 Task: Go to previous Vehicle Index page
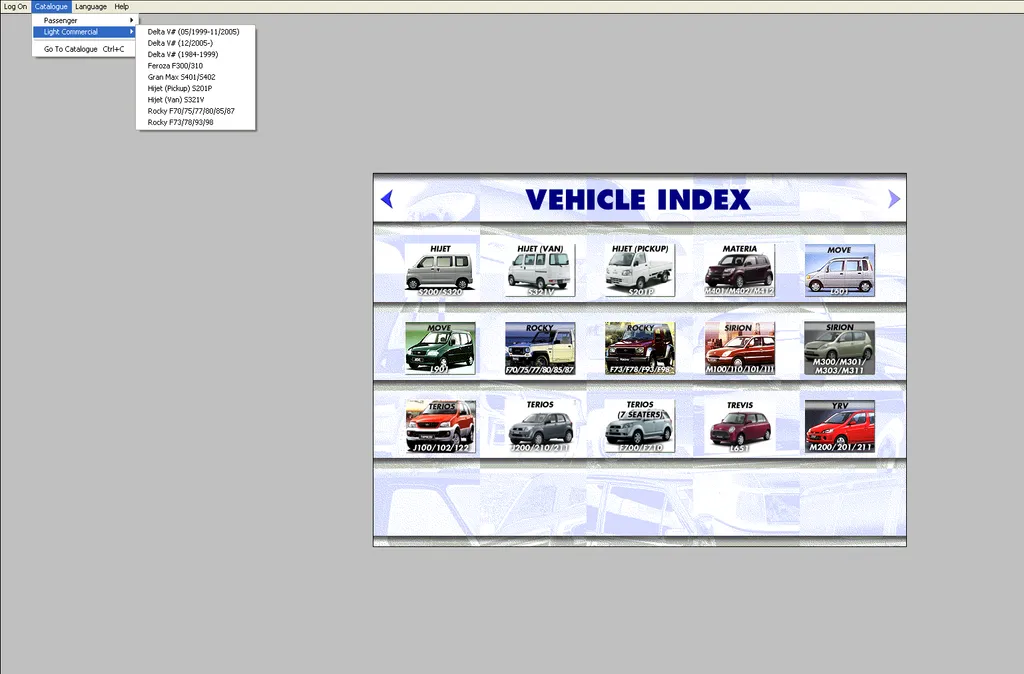pyautogui.click(x=387, y=199)
